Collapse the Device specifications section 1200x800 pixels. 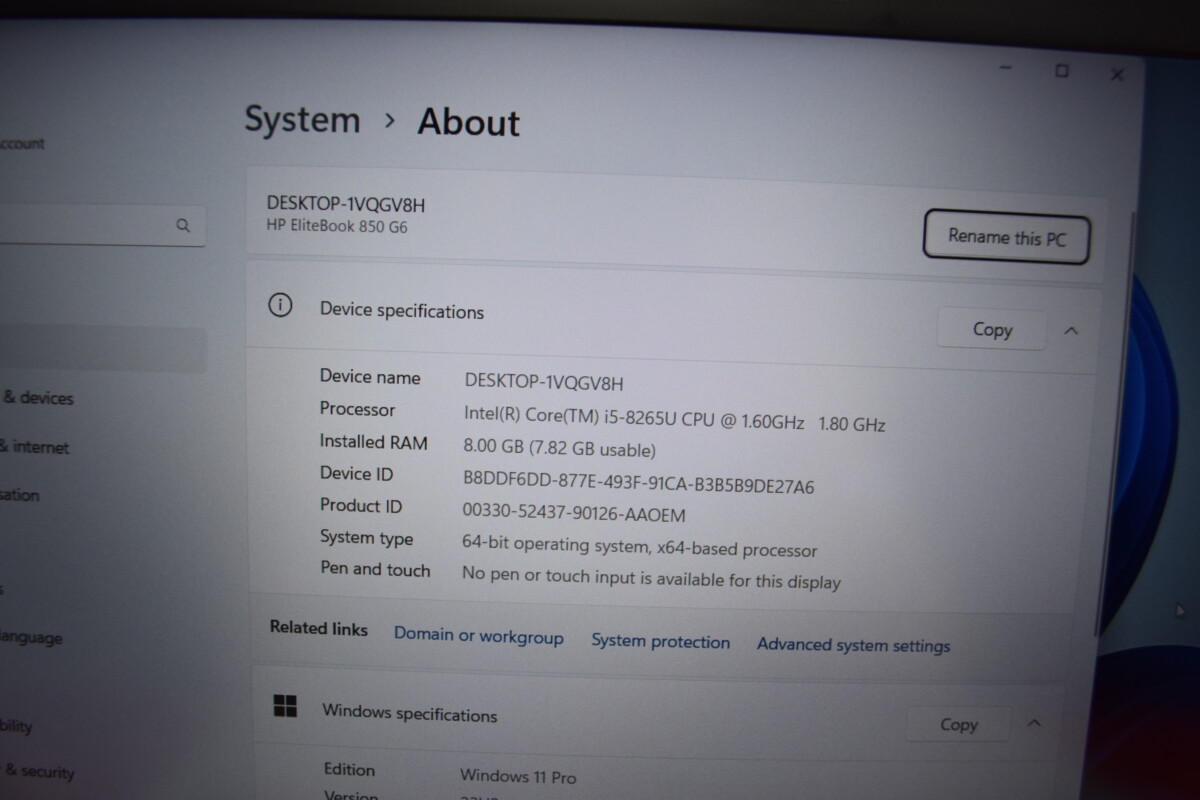tap(1071, 331)
